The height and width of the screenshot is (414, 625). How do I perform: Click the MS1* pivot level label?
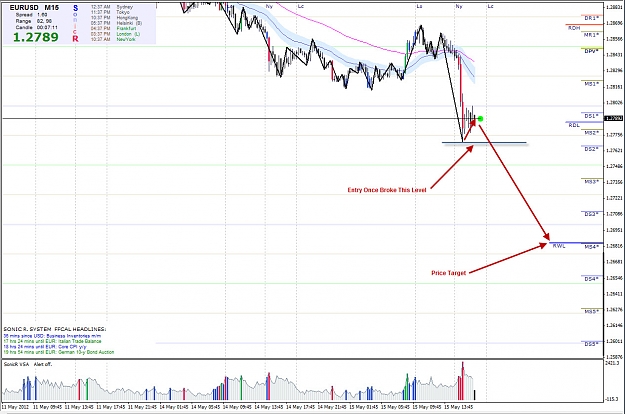pyautogui.click(x=592, y=84)
